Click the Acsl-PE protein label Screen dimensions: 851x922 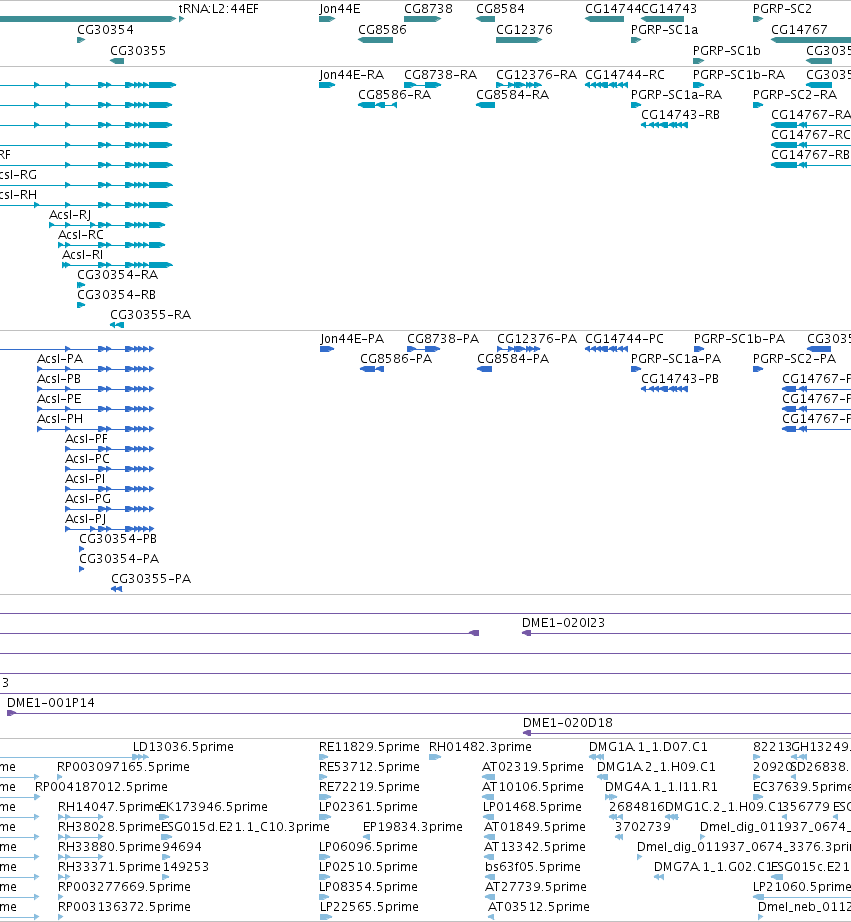coord(59,399)
